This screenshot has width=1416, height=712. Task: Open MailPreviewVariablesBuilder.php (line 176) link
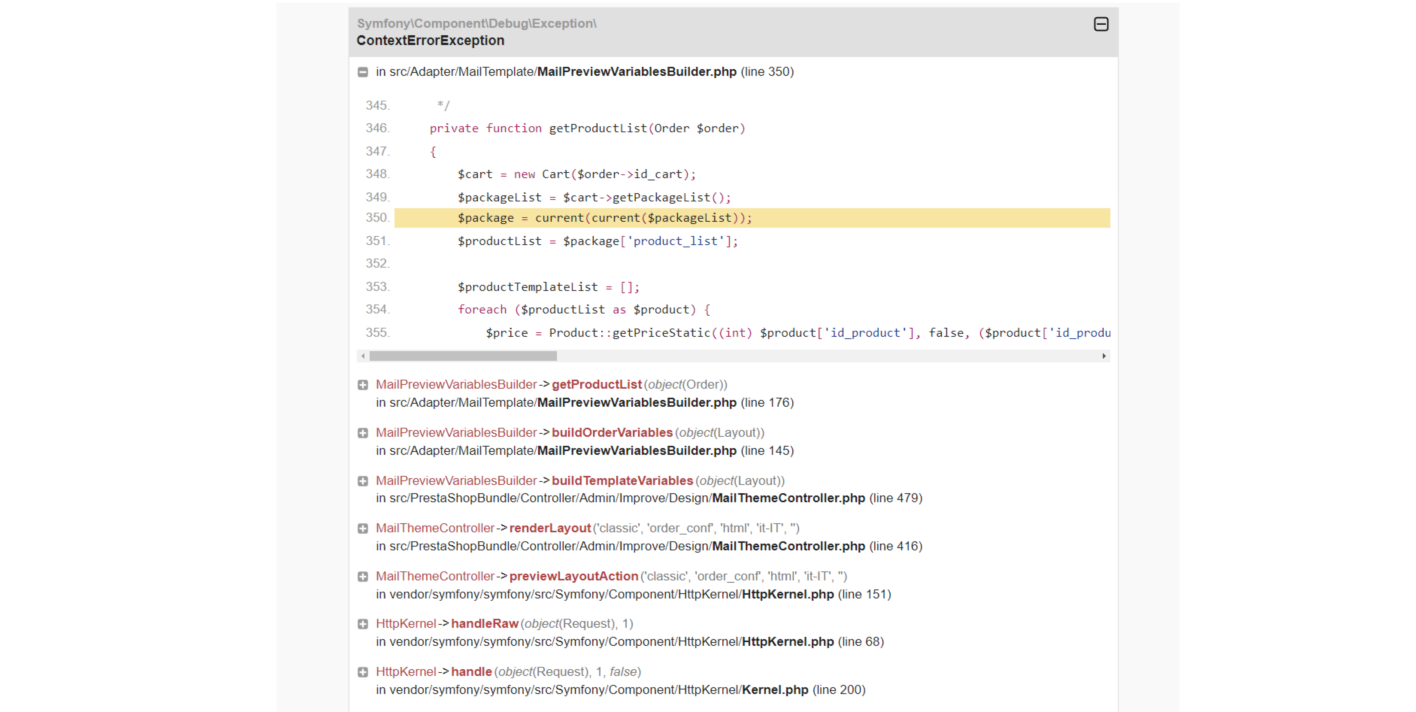pyautogui.click(x=637, y=403)
